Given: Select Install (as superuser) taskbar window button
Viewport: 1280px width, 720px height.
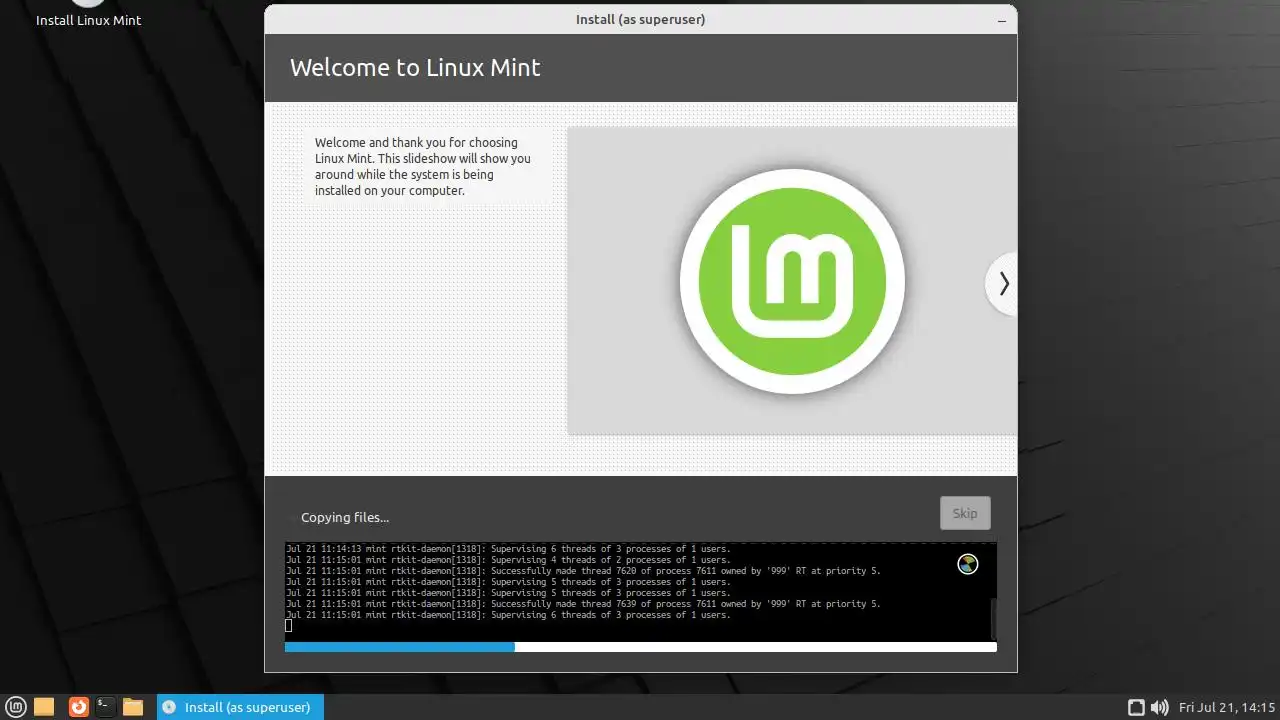Looking at the screenshot, I should tap(240, 707).
